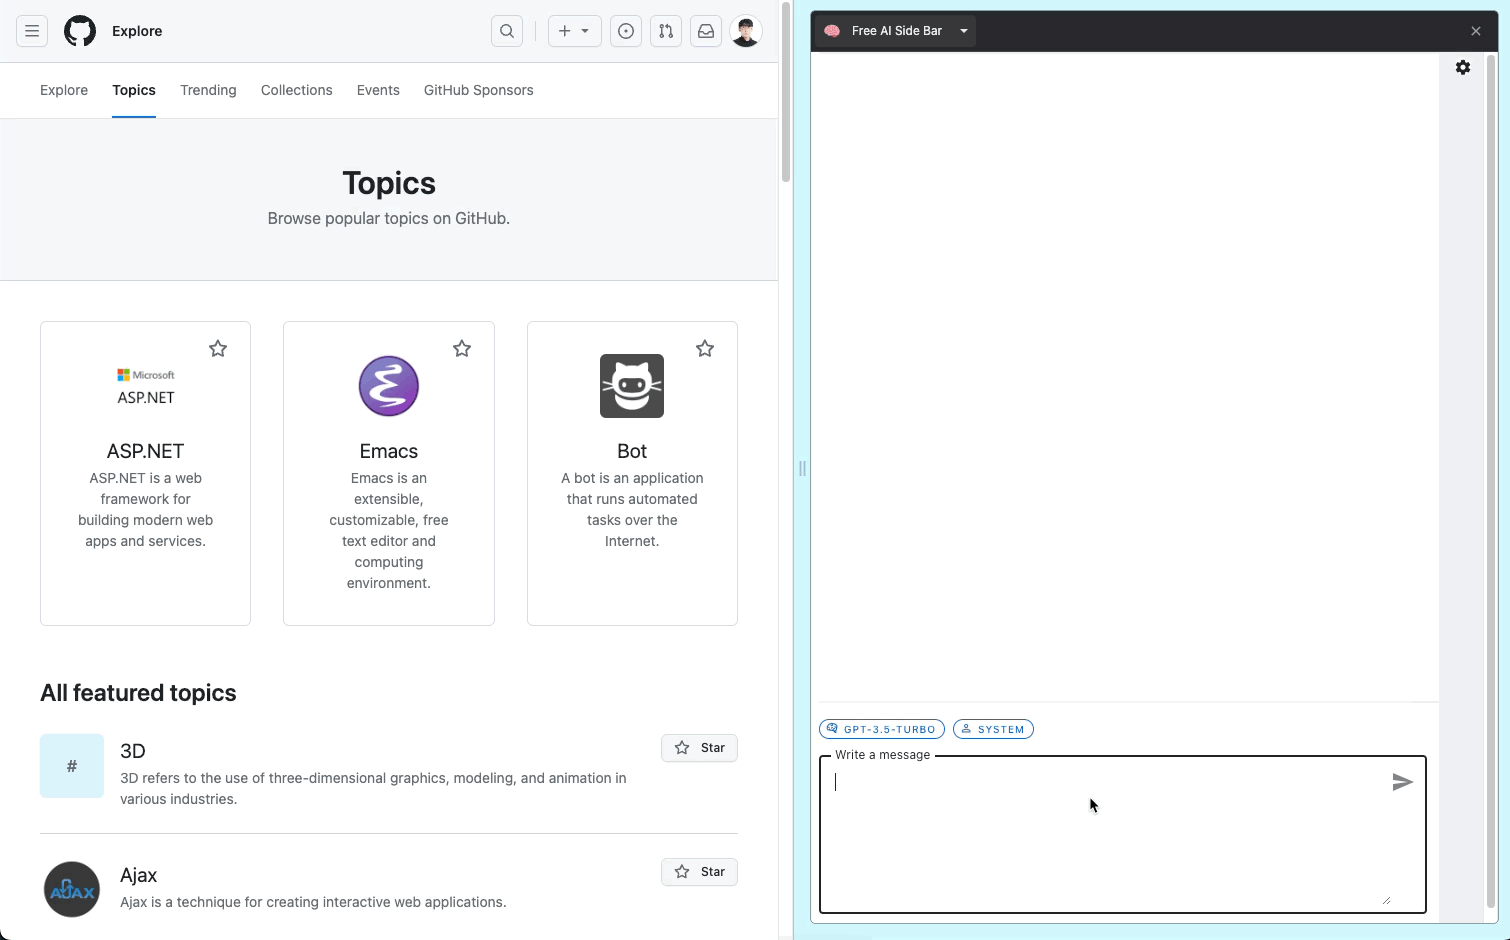The height and width of the screenshot is (940, 1510).
Task: Select the GPT-3.5-TURBO model chip
Action: (x=882, y=729)
